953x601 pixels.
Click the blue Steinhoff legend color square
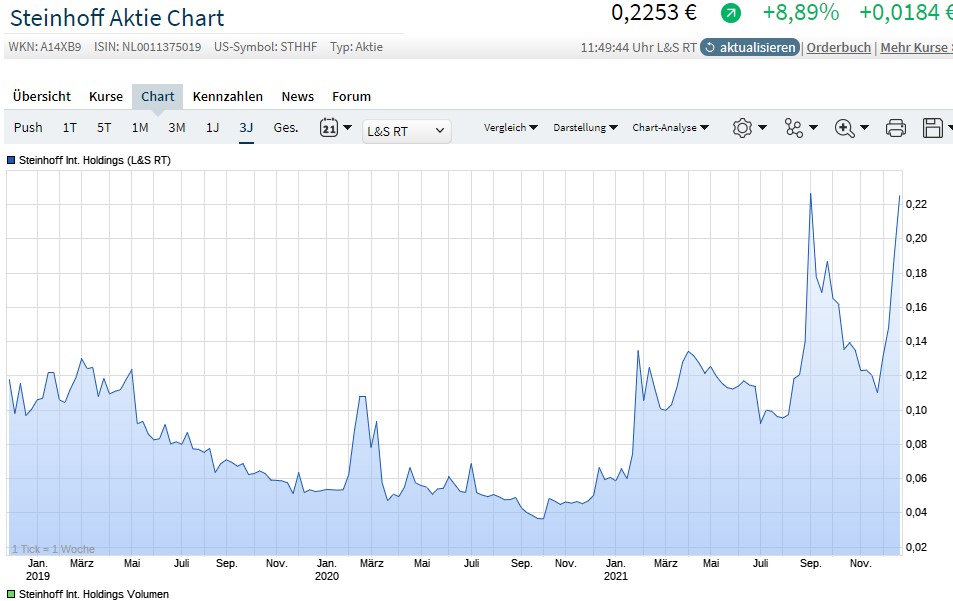pyautogui.click(x=10, y=159)
